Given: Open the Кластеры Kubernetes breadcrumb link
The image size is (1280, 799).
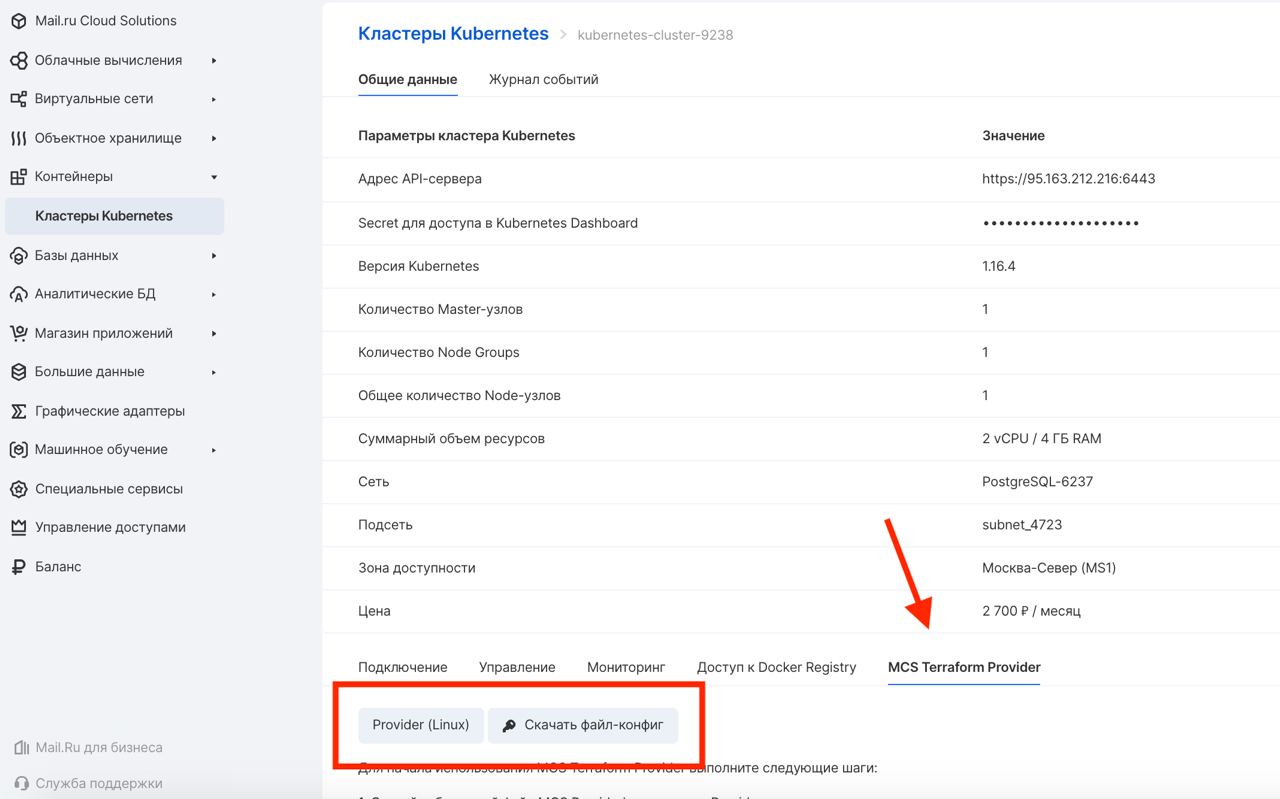Looking at the screenshot, I should [453, 33].
